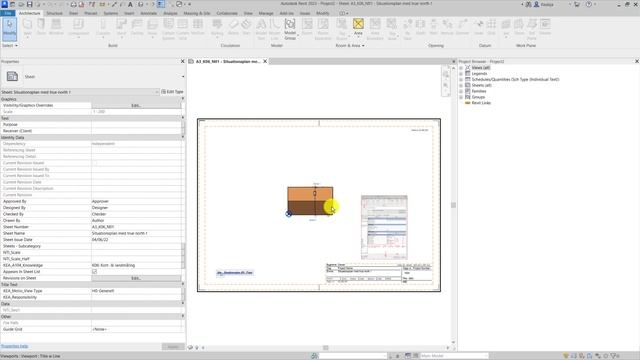Viewport: 640px width, 360px height.
Task: Expand Families node in Project Browser
Action: [x=461, y=91]
